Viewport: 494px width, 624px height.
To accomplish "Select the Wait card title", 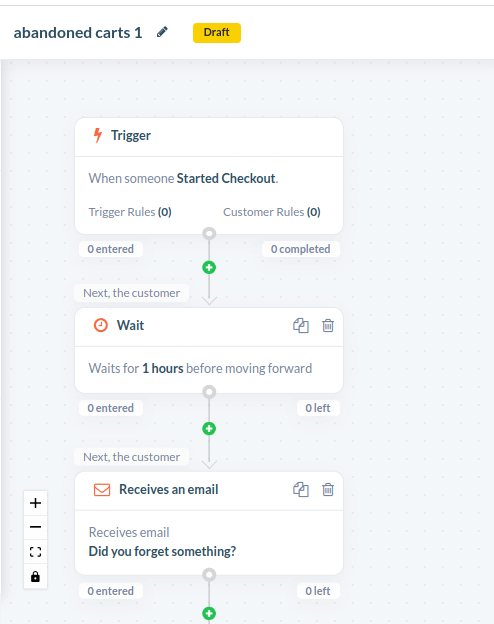I will [130, 326].
